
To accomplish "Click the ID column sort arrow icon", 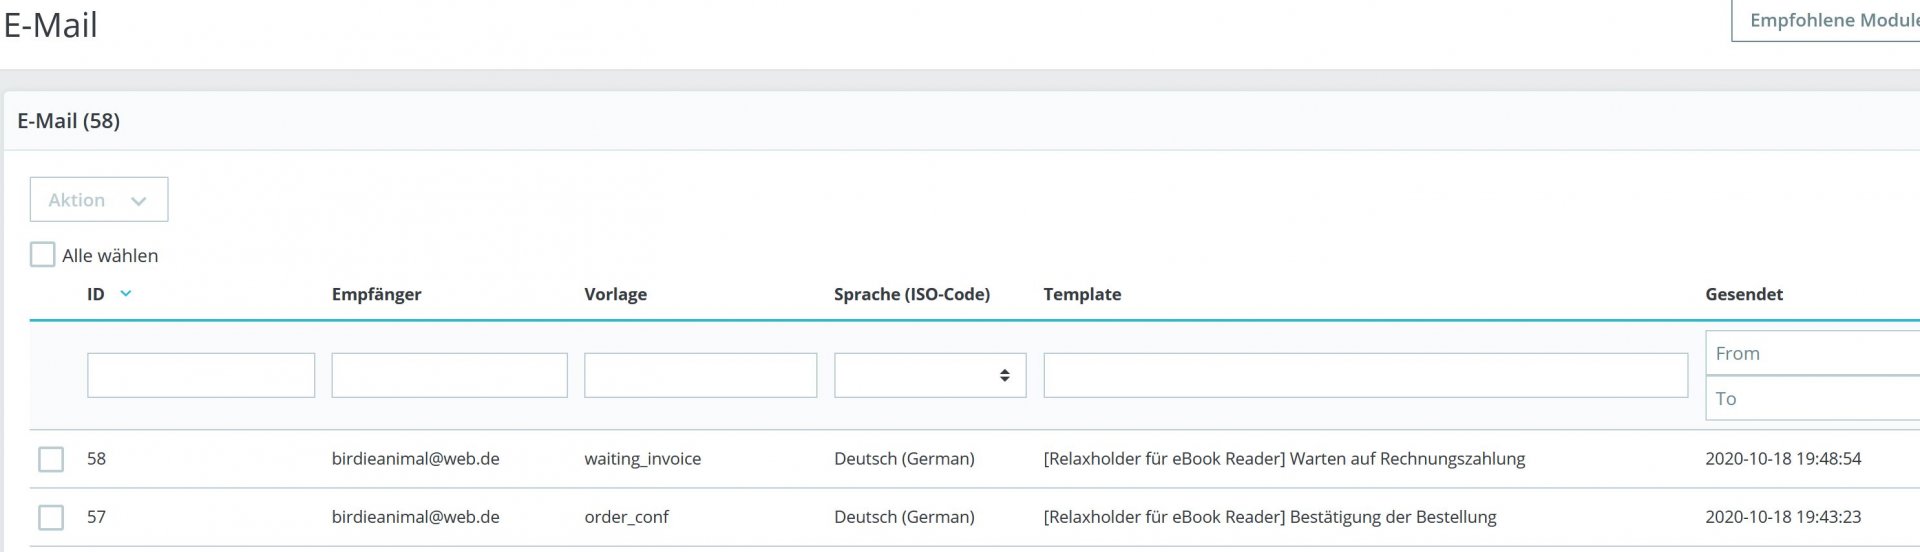I will (126, 293).
